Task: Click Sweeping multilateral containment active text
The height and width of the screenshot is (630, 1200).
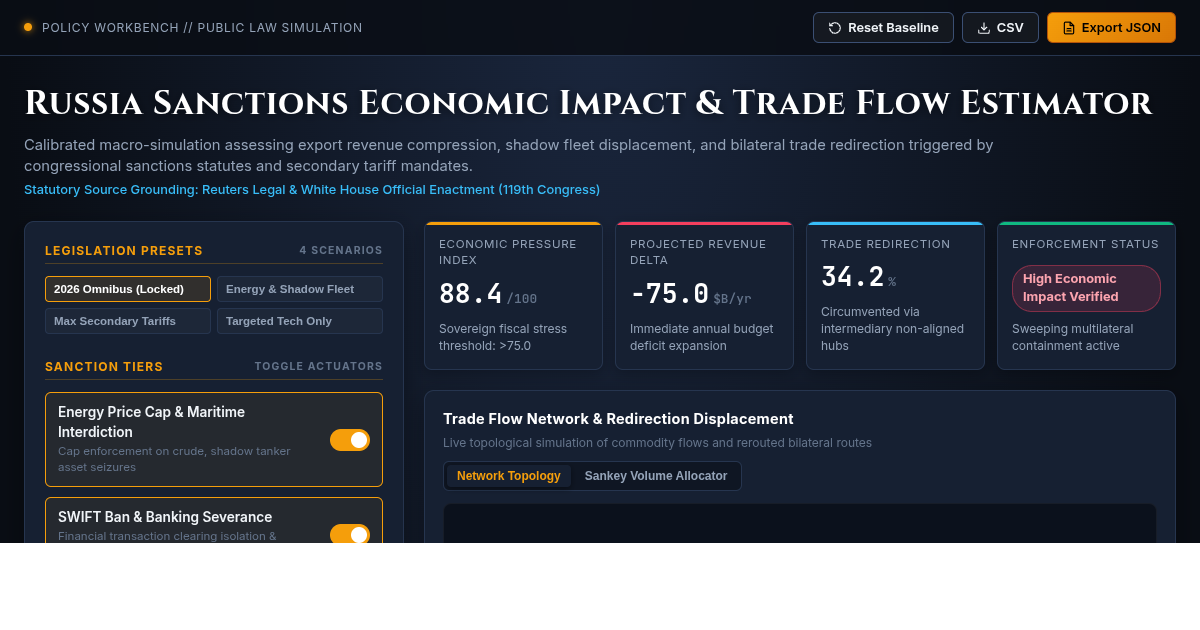Action: click(x=1072, y=337)
